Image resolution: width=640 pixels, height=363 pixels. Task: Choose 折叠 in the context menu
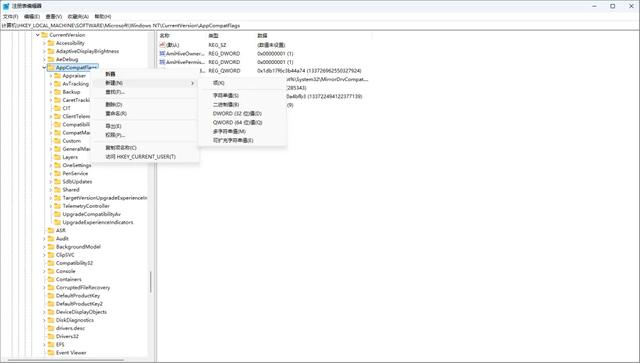145,74
